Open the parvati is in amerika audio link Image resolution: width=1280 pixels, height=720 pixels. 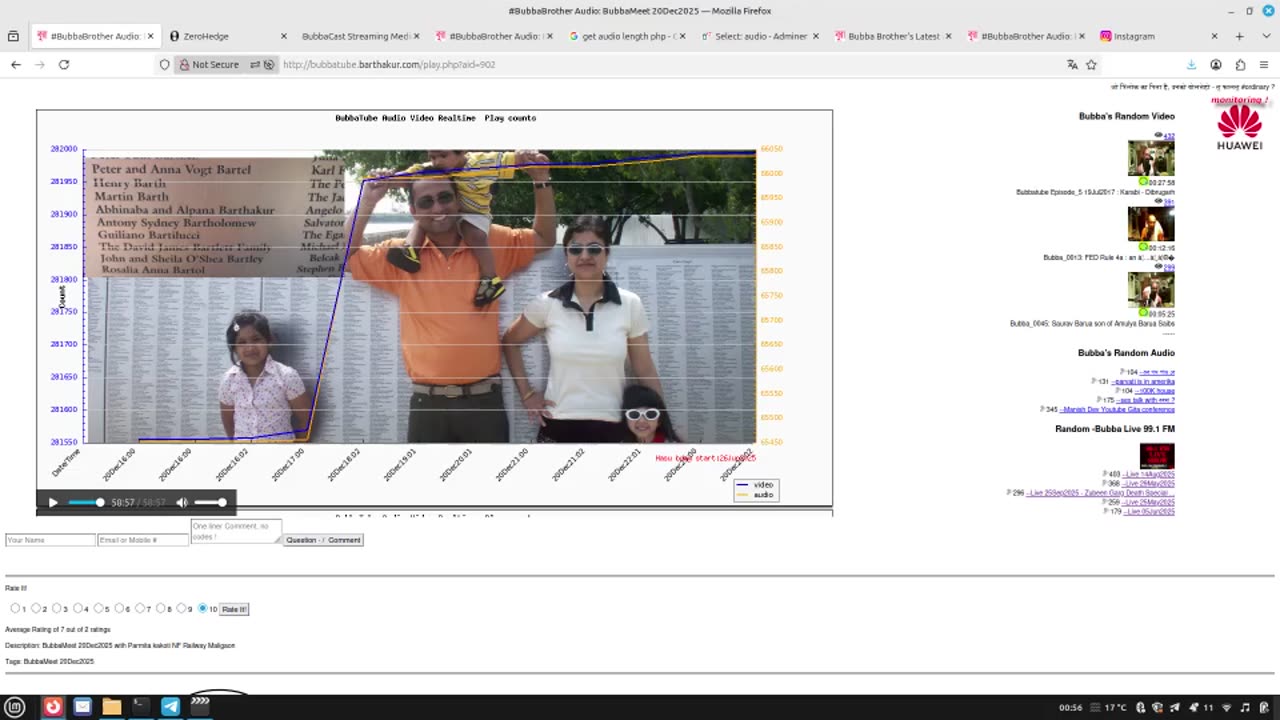tap(1143, 381)
